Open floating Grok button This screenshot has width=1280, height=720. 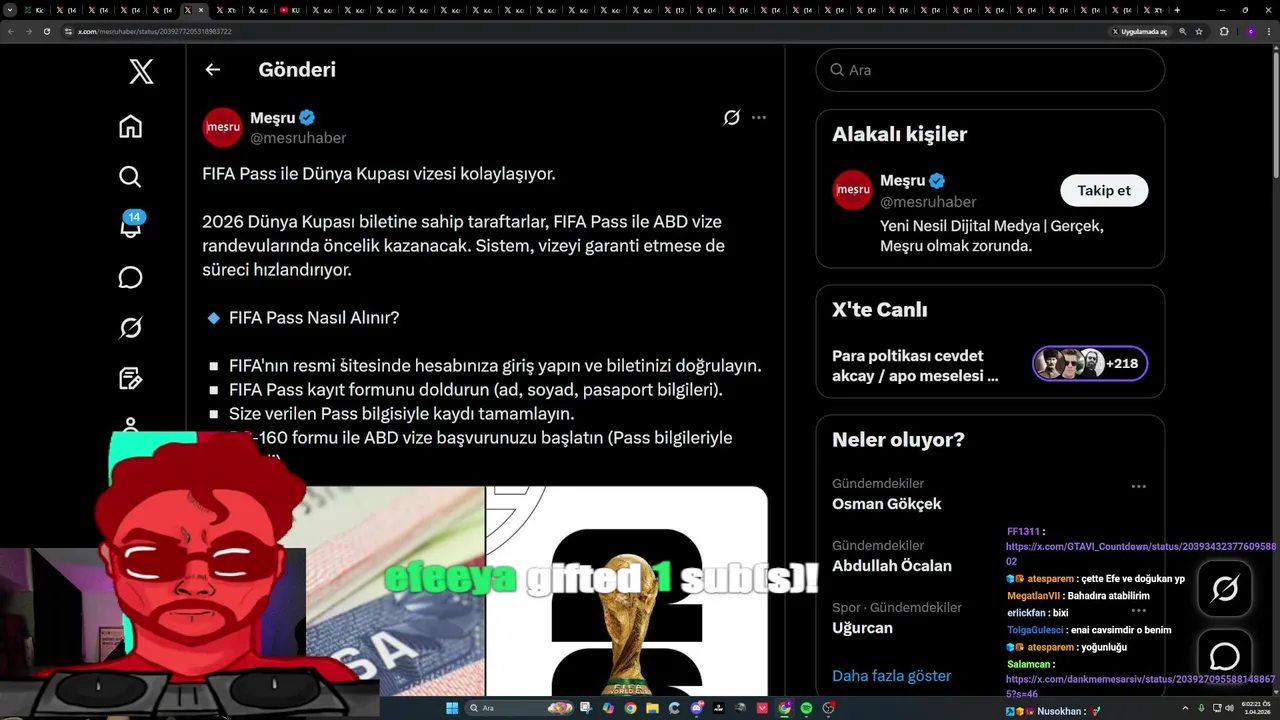(1225, 589)
